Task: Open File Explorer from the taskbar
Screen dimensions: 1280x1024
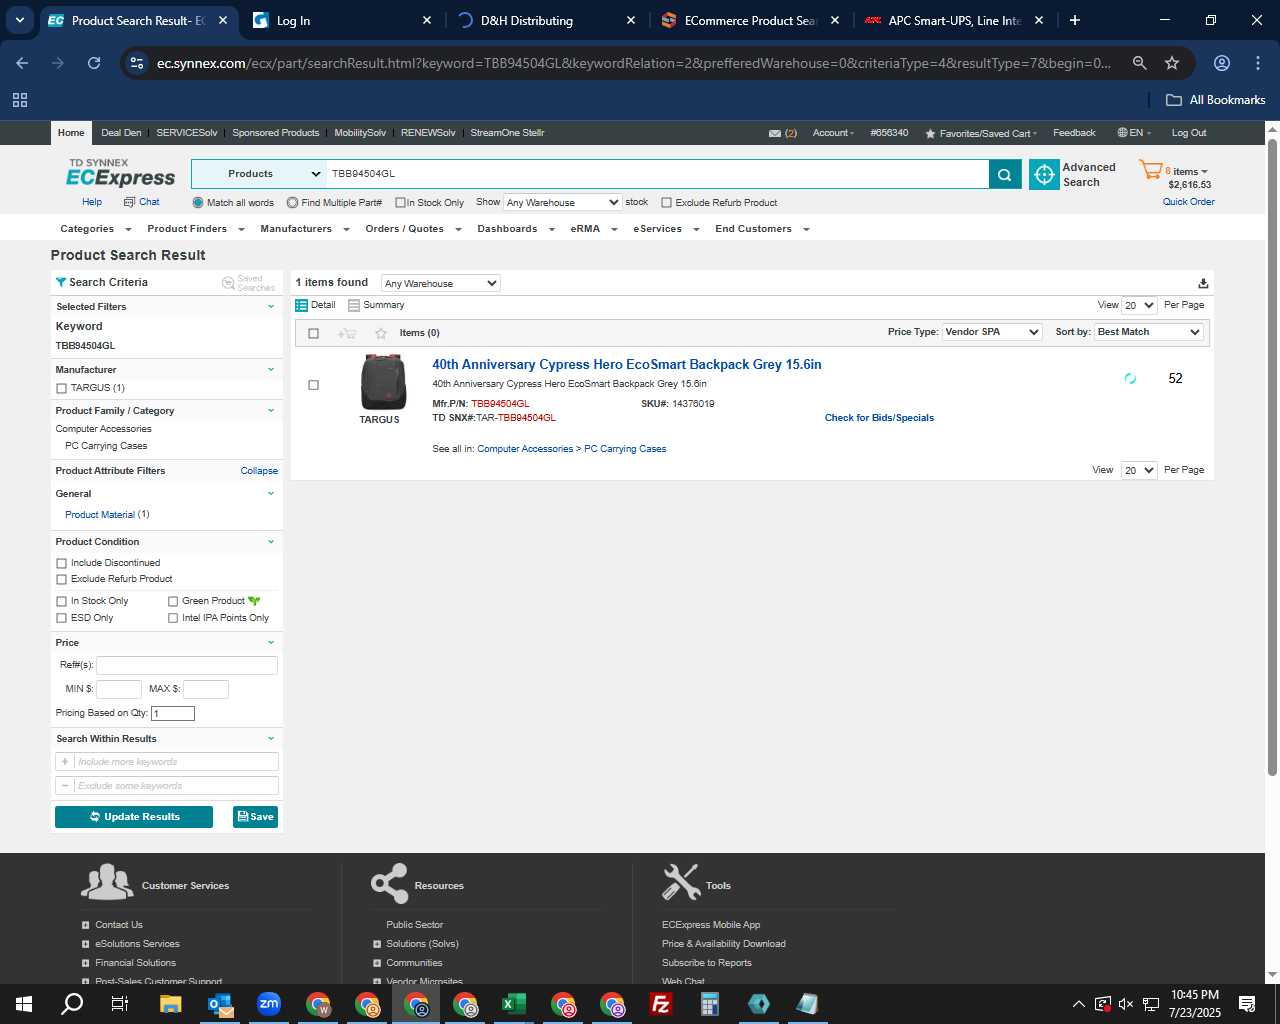Action: coord(171,1004)
